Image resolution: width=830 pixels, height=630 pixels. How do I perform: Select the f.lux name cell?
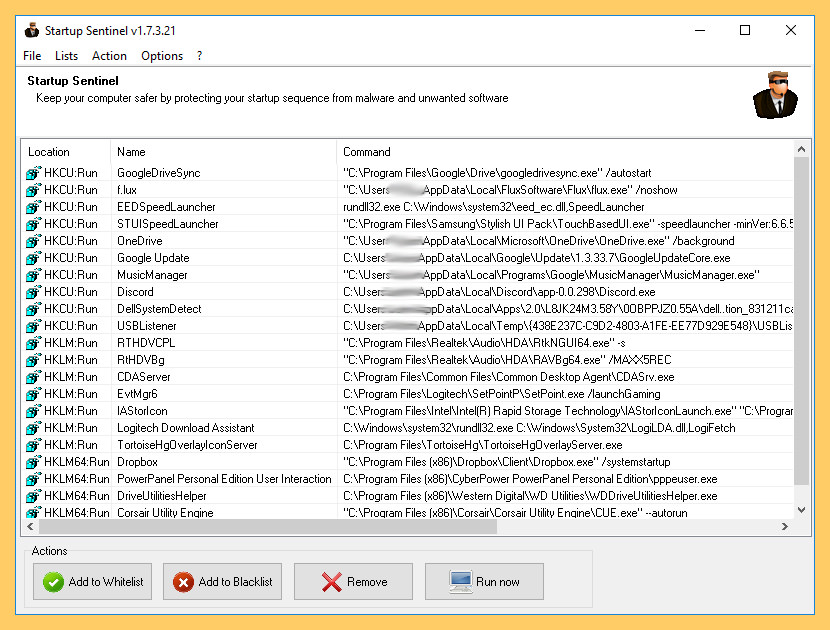127,190
